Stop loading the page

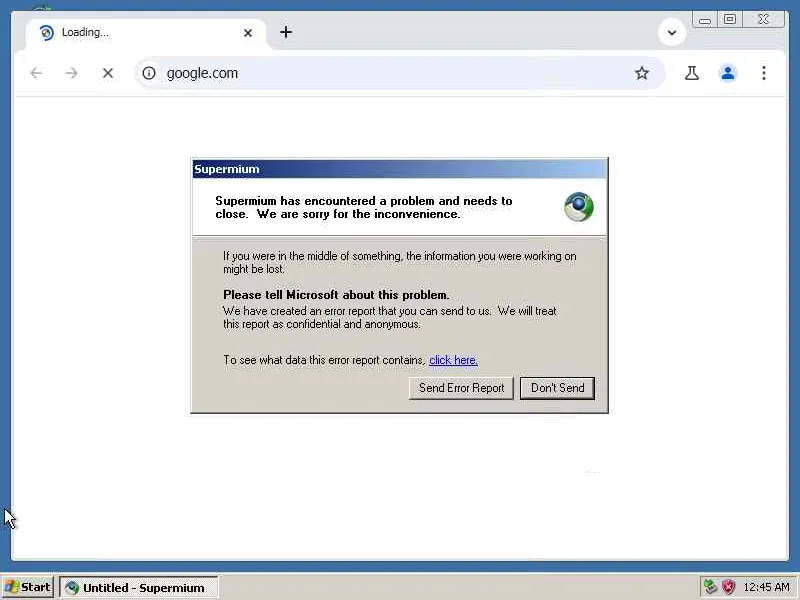(108, 73)
